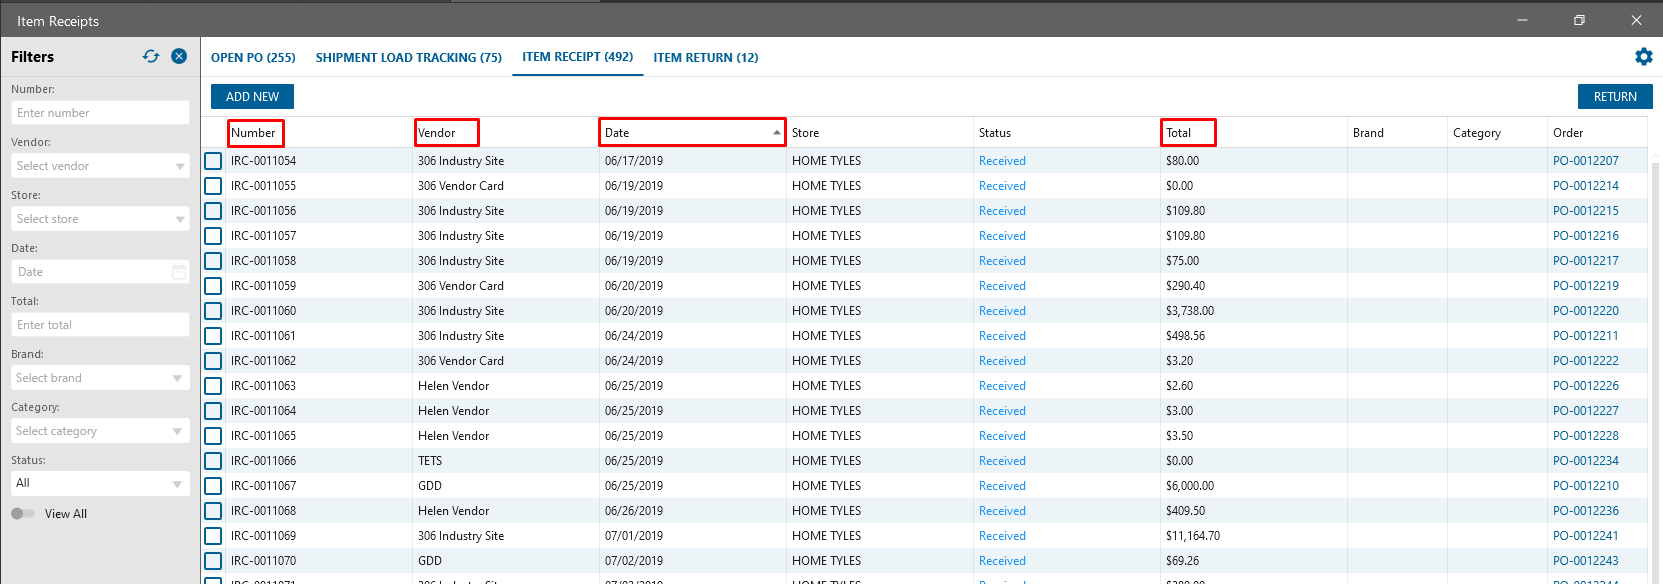Screen dimensions: 1663x584
Task: Focus the Enter total filter field
Action: coord(100,325)
